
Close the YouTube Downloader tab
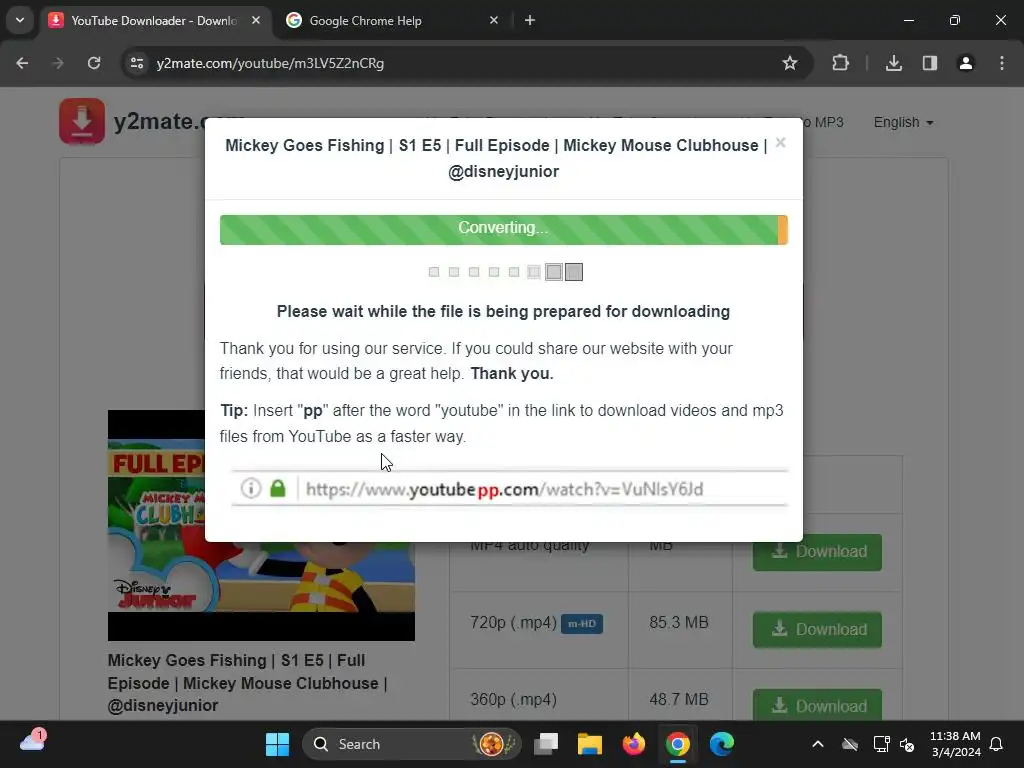(256, 20)
